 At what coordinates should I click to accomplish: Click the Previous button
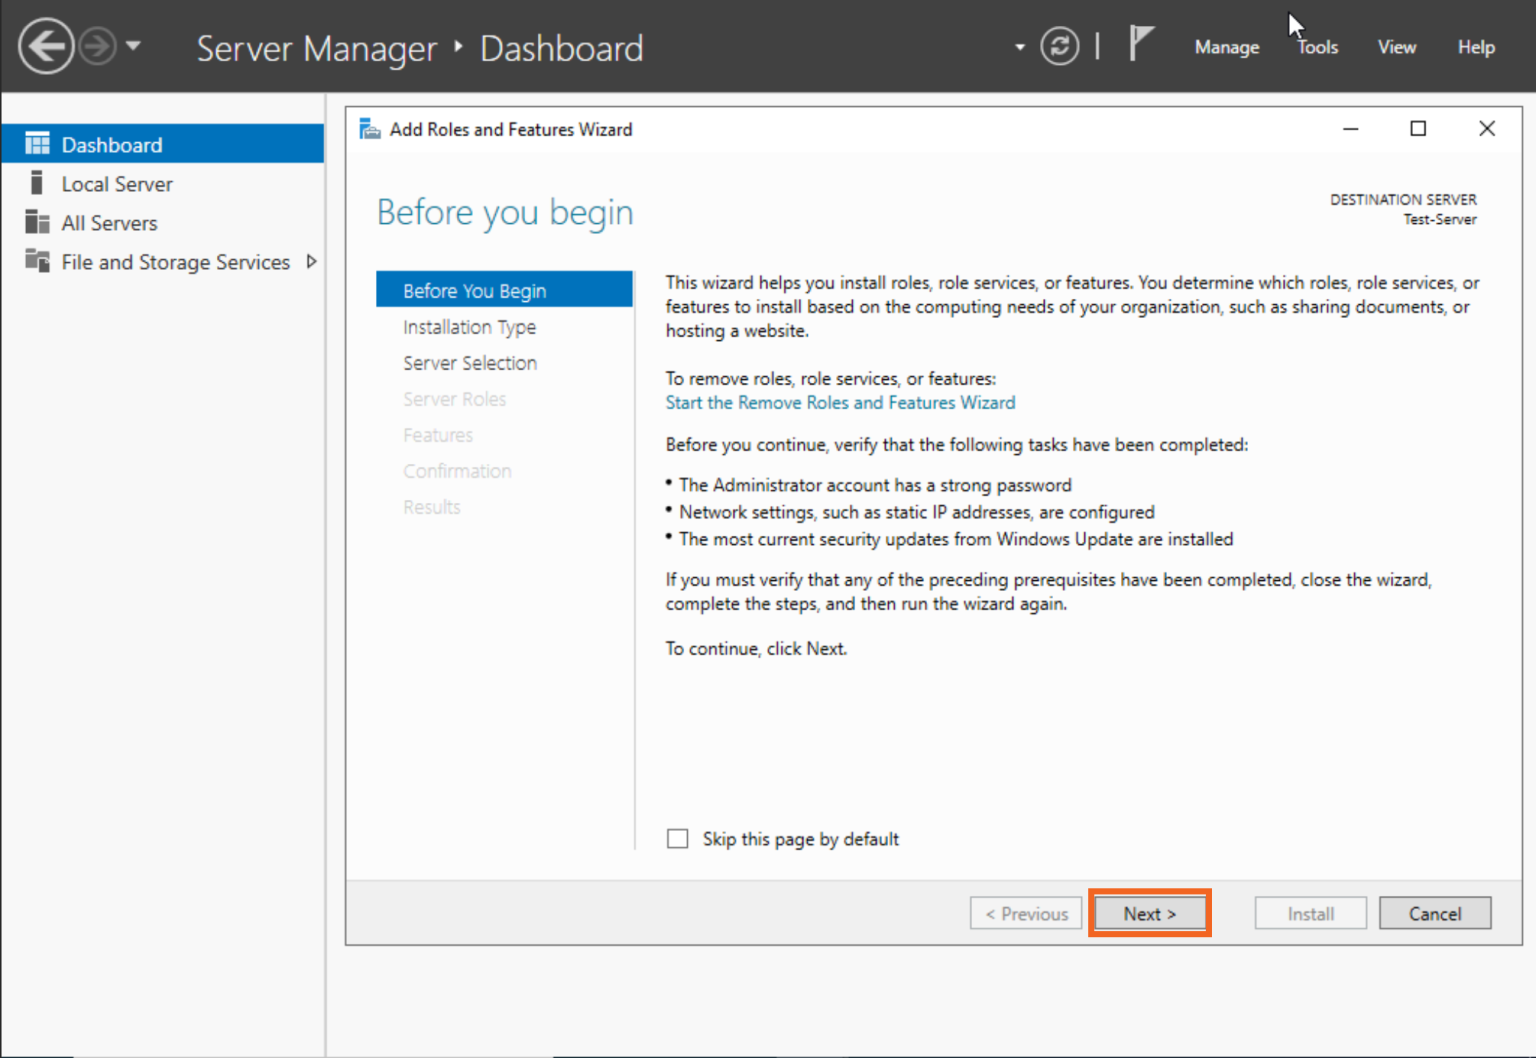tap(1025, 913)
